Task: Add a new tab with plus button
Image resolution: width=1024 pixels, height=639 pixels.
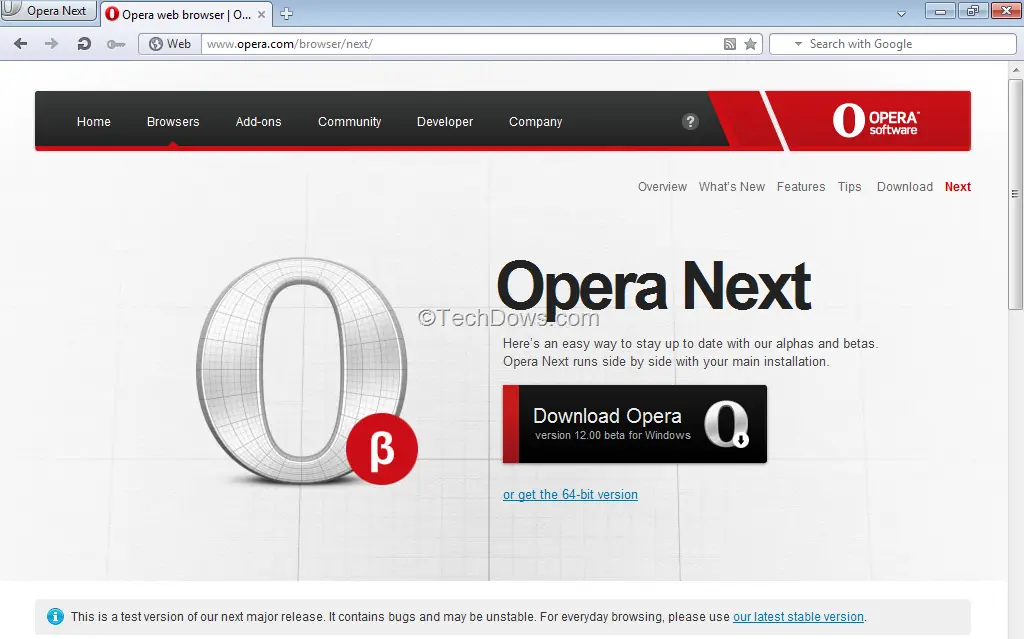Action: click(x=286, y=14)
